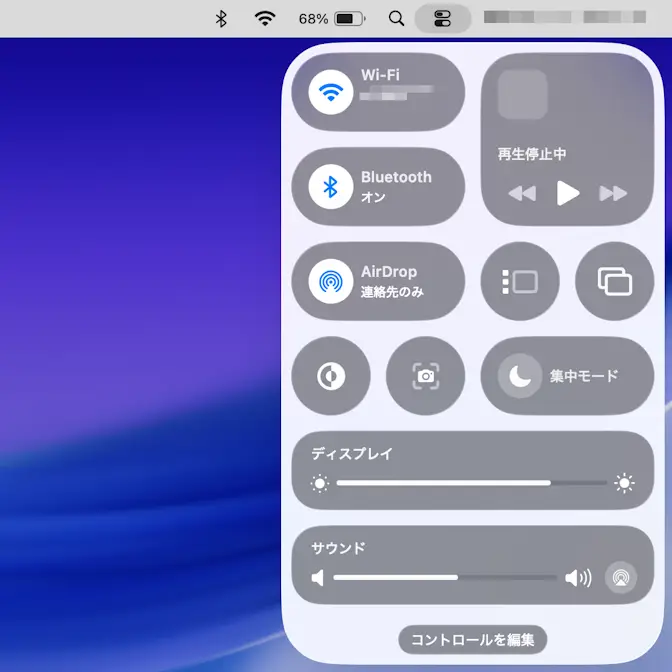Viewport: 672px width, 672px height.
Task: Click the サウンド volume slider track
Action: (445, 578)
